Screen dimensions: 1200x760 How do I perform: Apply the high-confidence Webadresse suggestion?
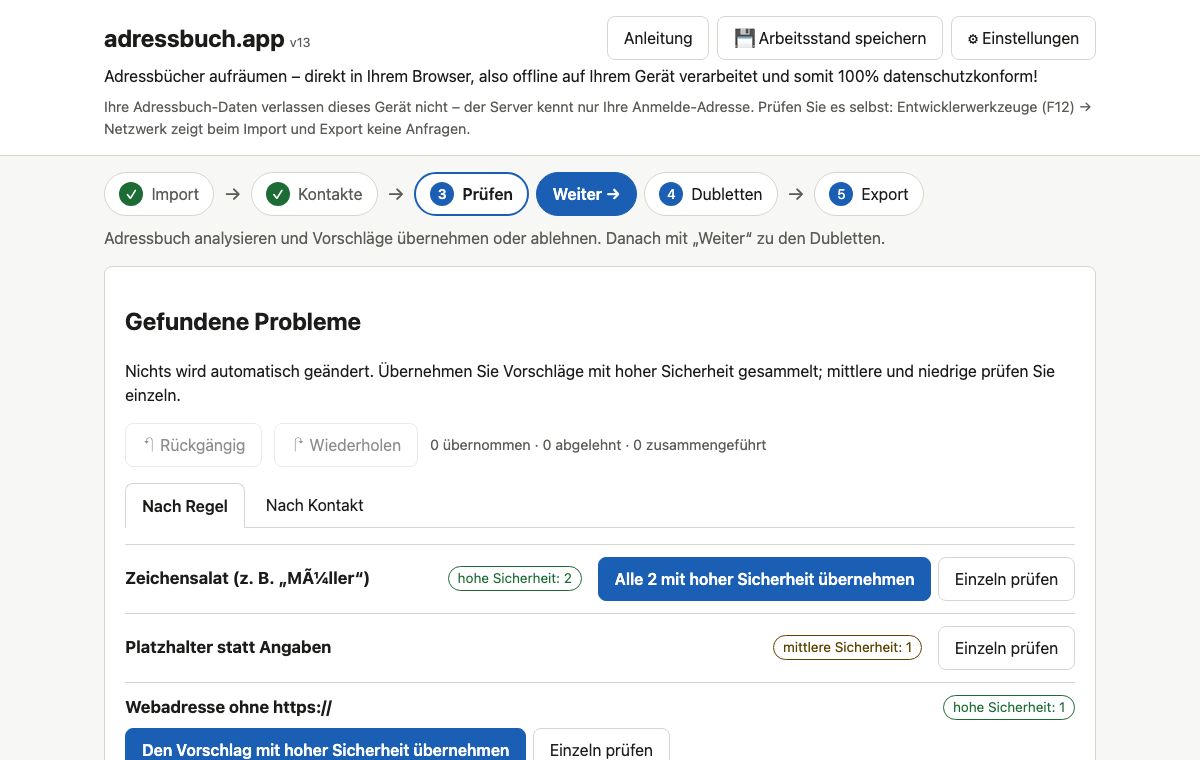[x=325, y=749]
